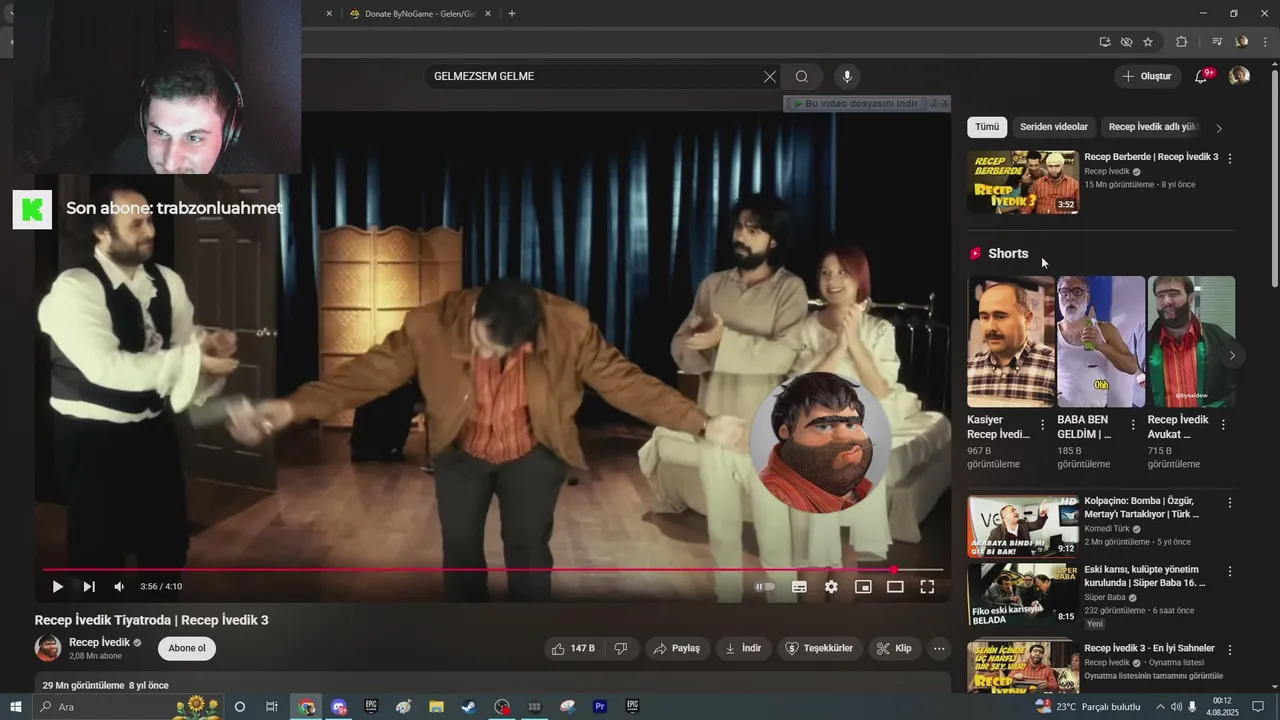Click the install app icon in address bar
Viewport: 1280px width, 720px height.
coord(1105,42)
